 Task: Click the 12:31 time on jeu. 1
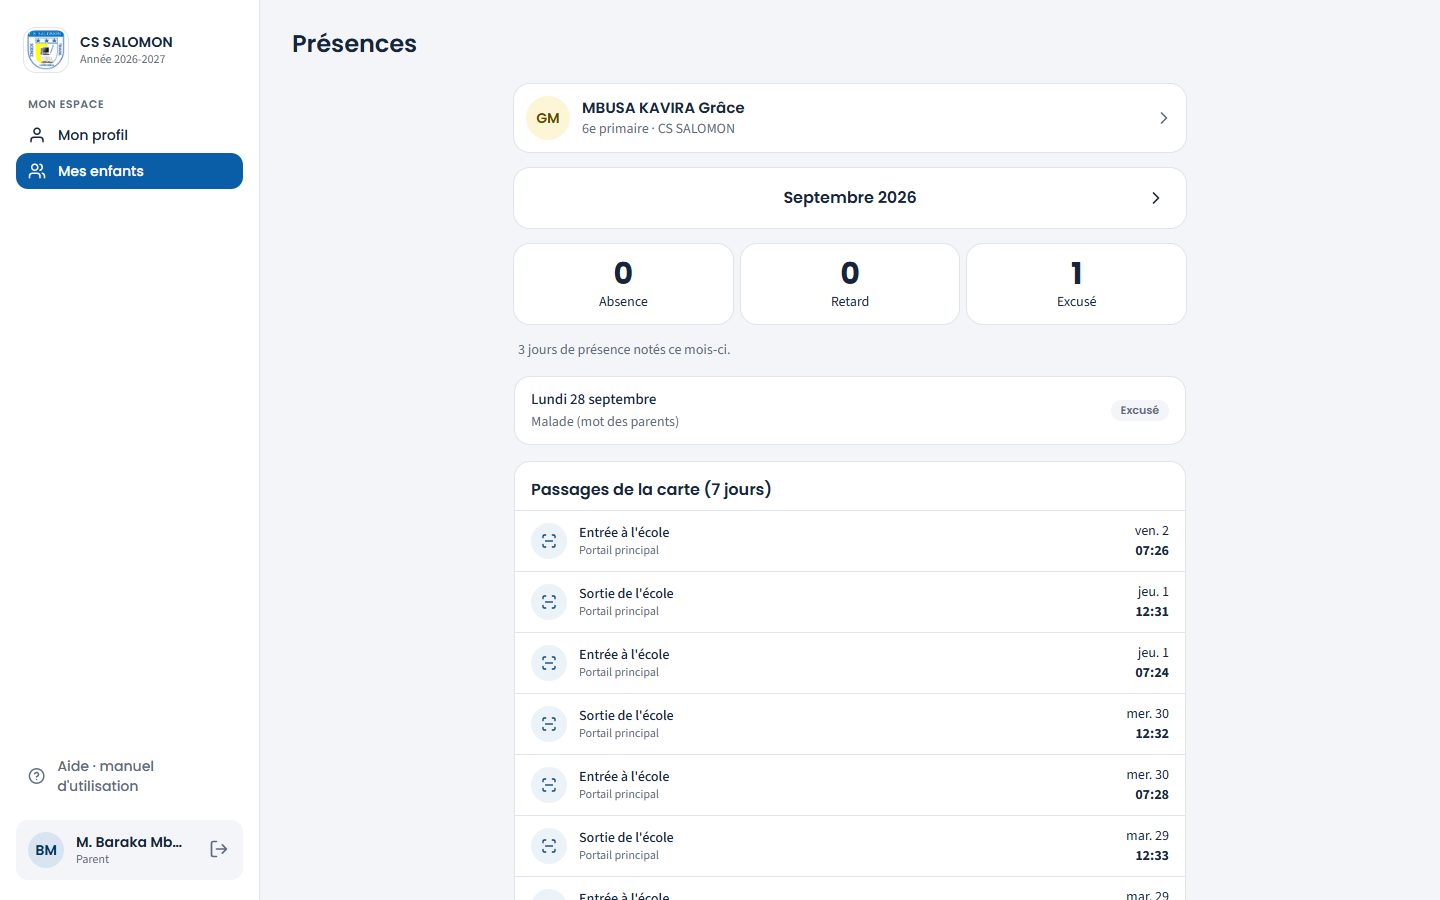pos(1152,612)
